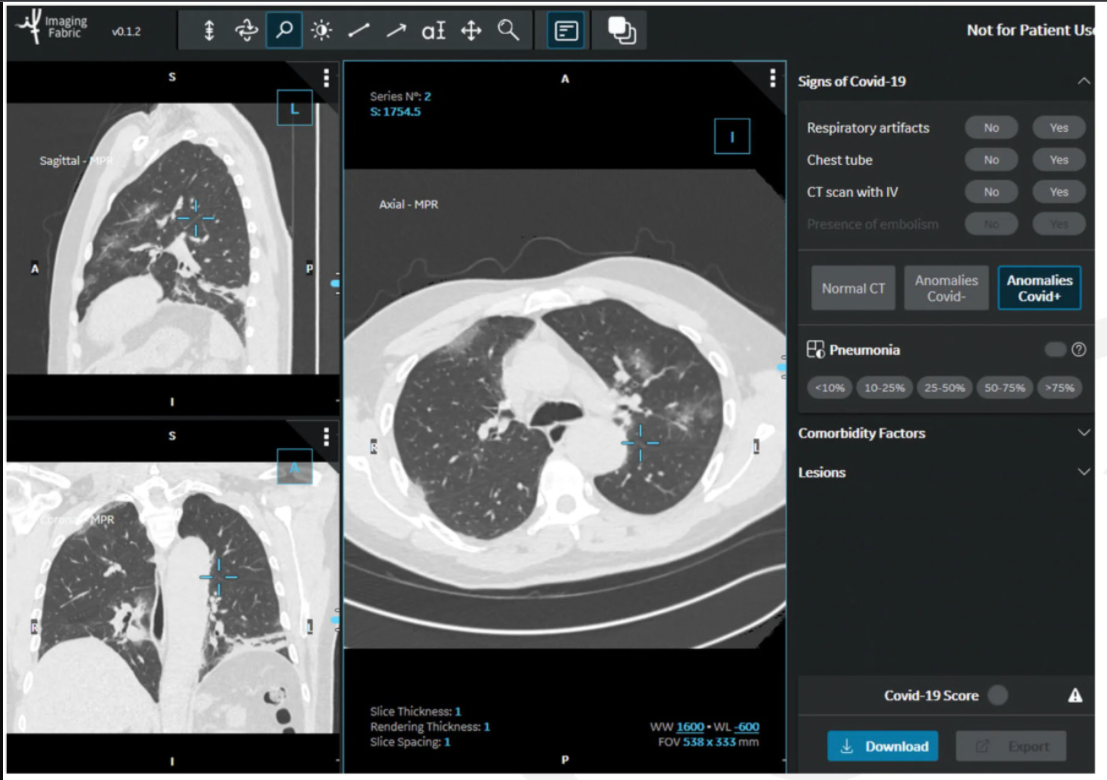Set Chest tube to No
The image size is (1107, 780).
[991, 160]
